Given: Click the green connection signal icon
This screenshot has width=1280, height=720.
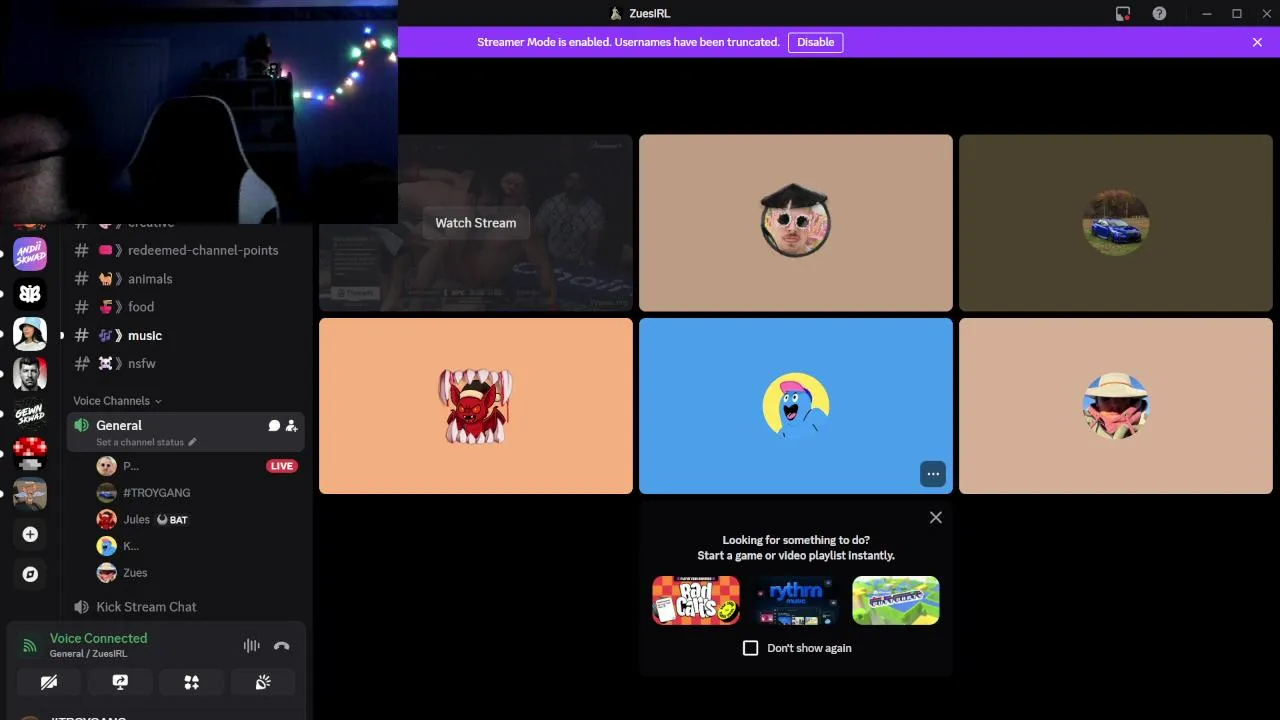Looking at the screenshot, I should [29, 646].
